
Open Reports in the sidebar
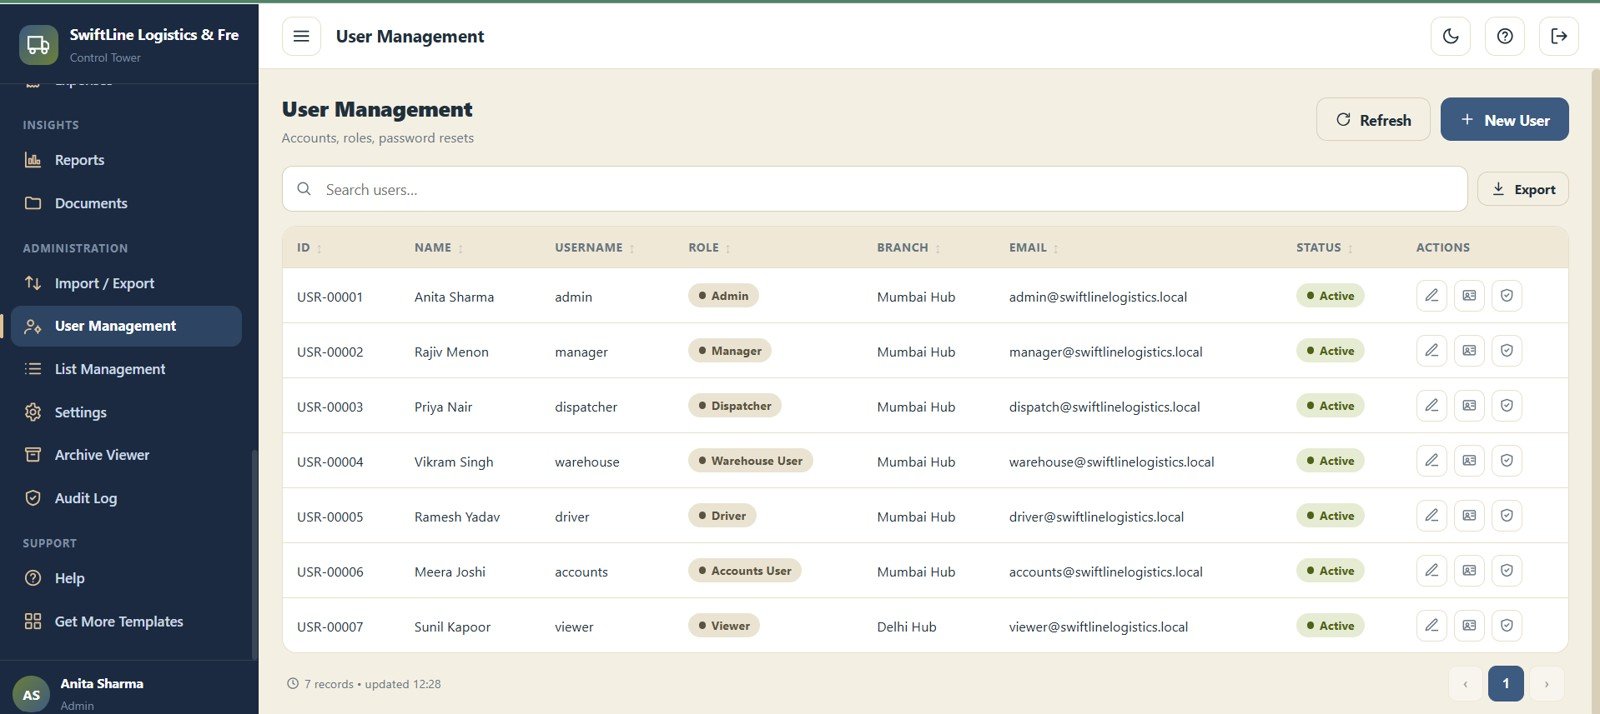pyautogui.click(x=126, y=160)
